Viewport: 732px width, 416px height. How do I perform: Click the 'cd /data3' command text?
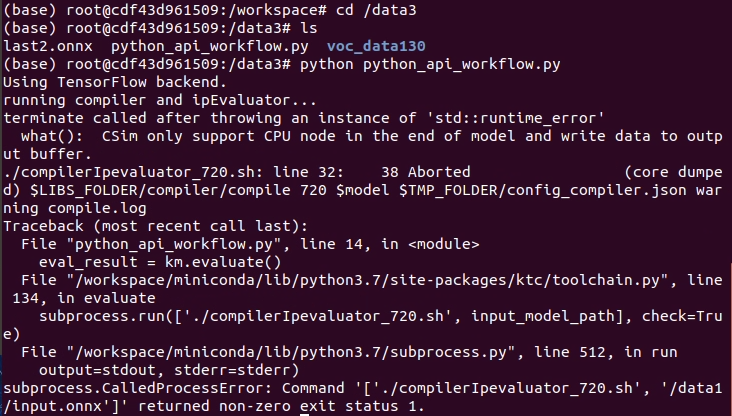(376, 10)
